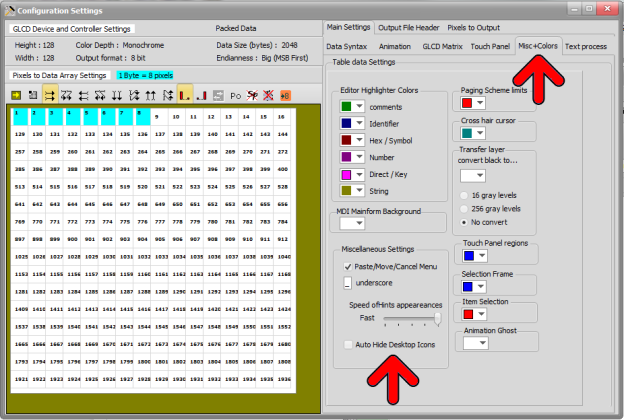Enable Auto Hide Desktop Icons checkbox
The height and width of the screenshot is (420, 624).
(348, 344)
